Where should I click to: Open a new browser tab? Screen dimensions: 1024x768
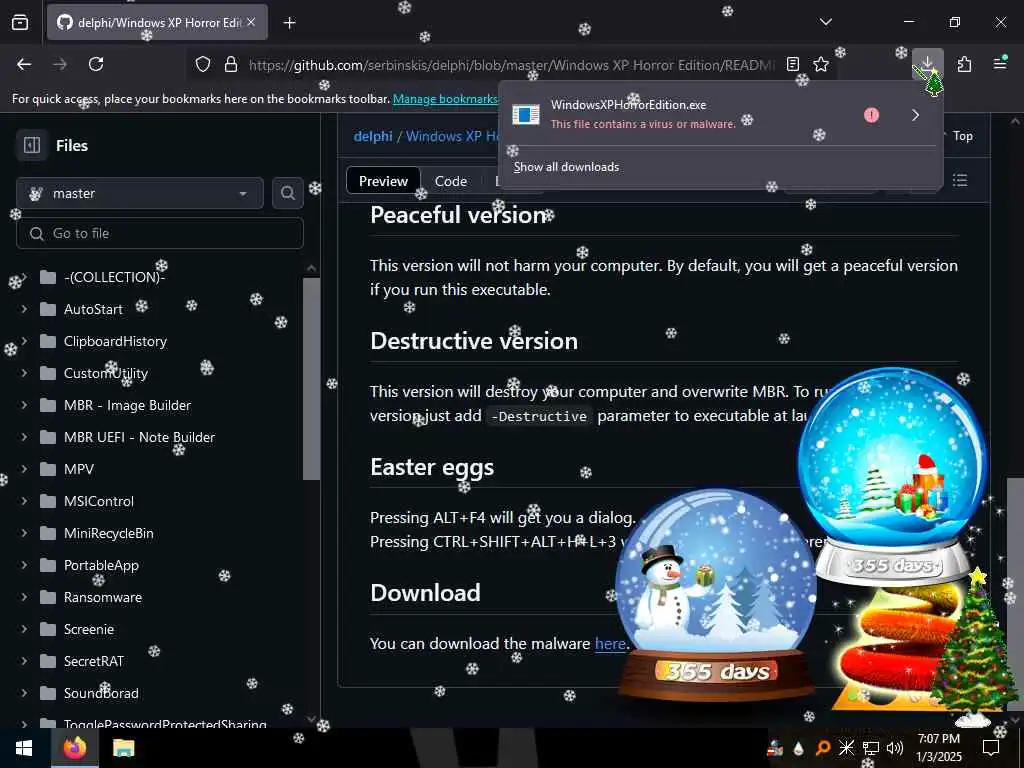coord(289,23)
